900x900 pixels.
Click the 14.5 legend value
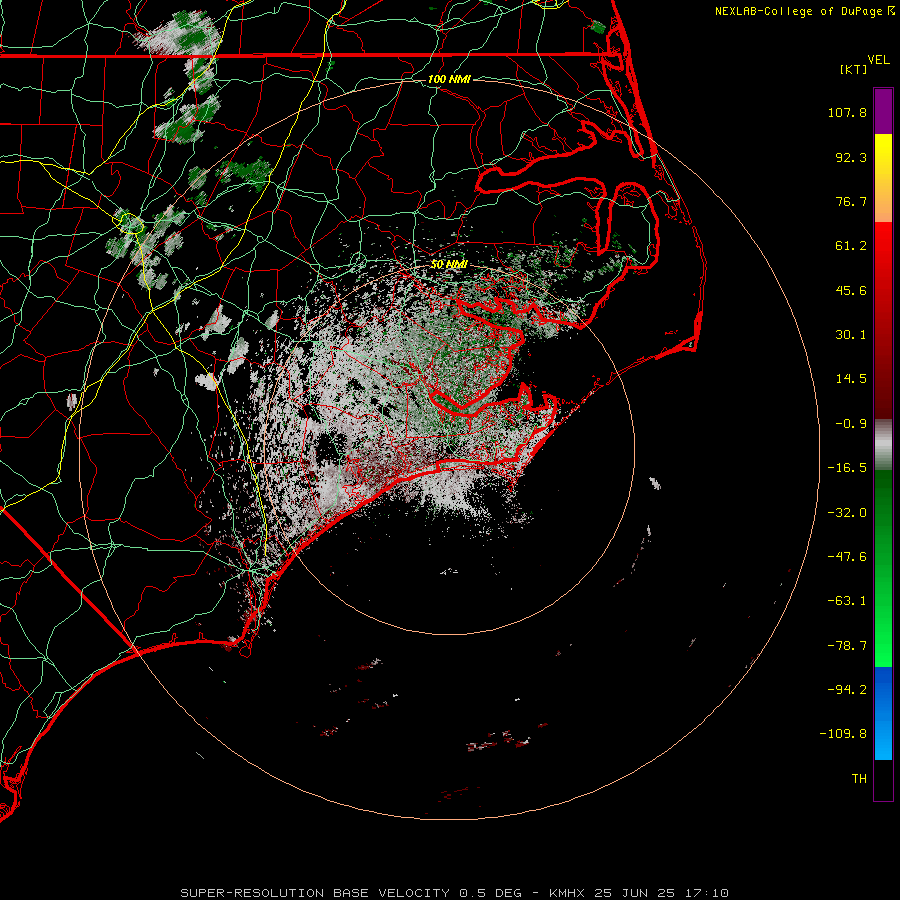[851, 379]
